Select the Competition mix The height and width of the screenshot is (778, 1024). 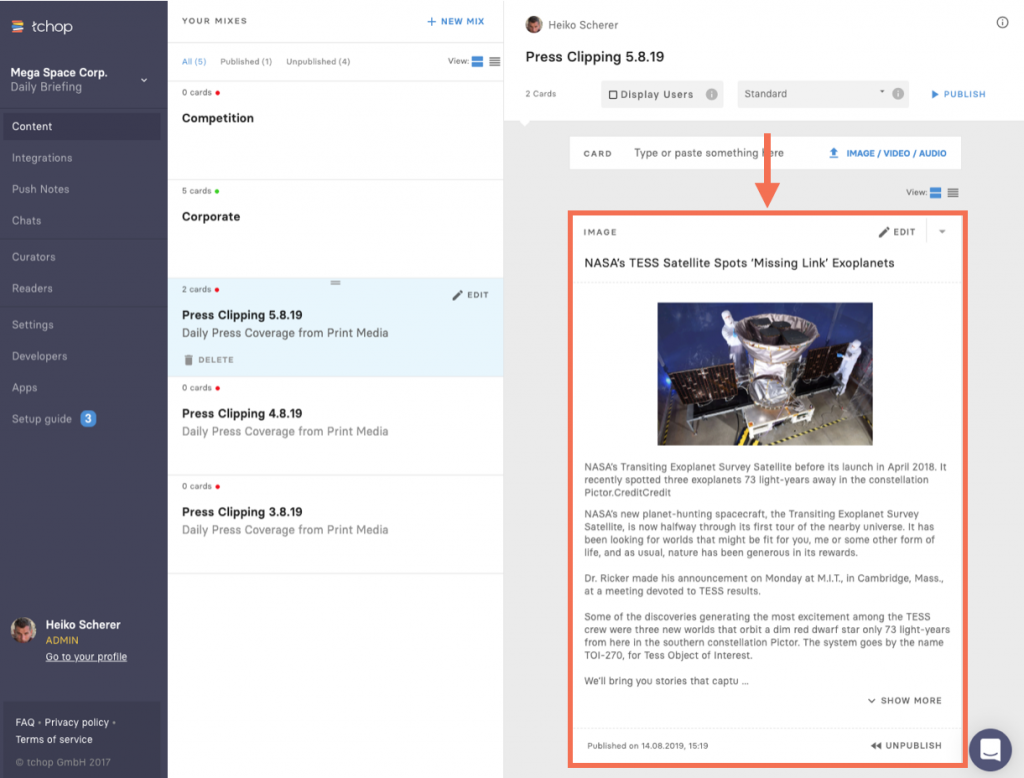point(336,131)
